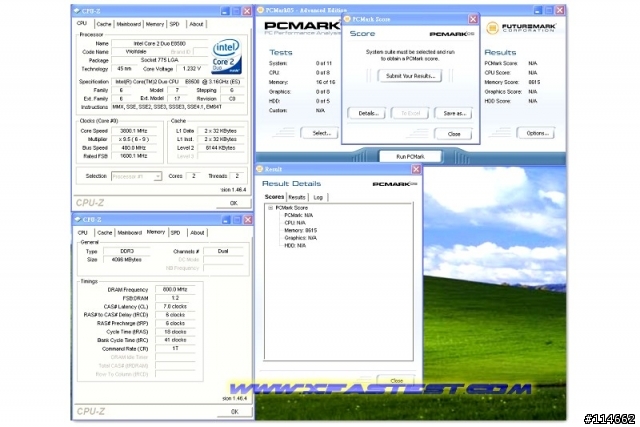
Task: Close the PCMark Score dialog via Close button
Action: pos(453,134)
